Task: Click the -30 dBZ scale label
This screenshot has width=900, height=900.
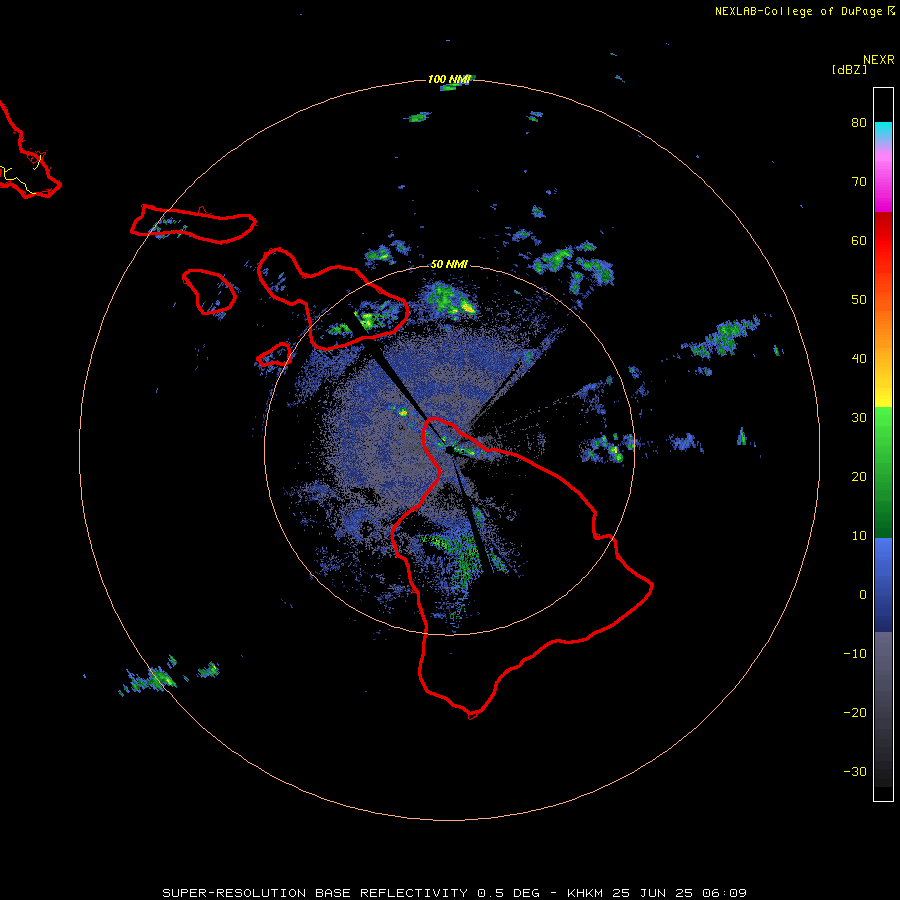Action: [x=855, y=771]
